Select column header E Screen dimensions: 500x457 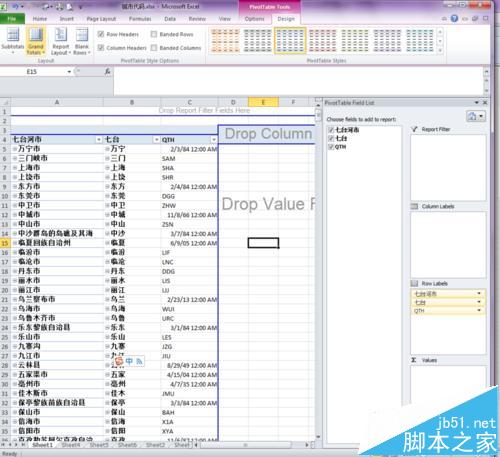[263, 102]
